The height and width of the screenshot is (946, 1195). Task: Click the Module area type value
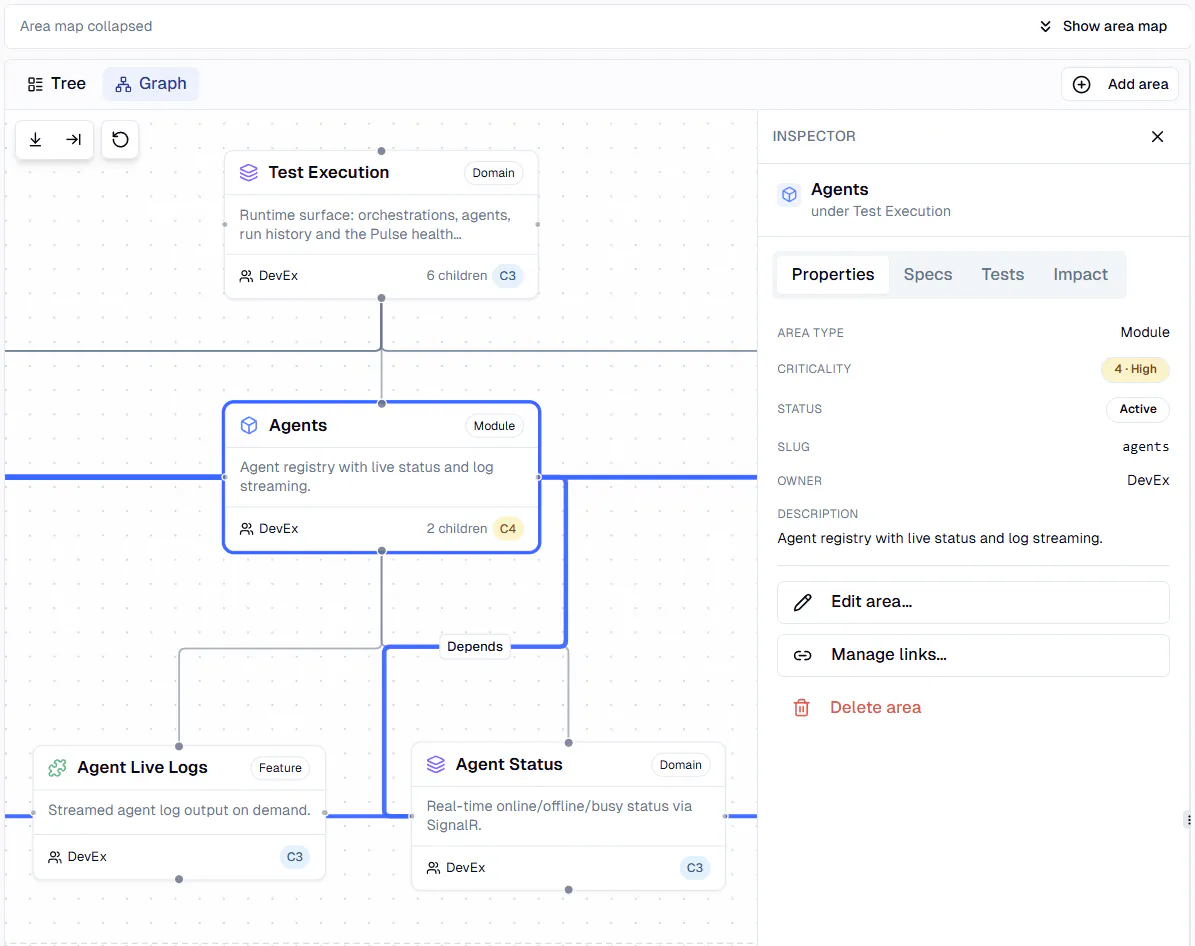[x=1145, y=332]
